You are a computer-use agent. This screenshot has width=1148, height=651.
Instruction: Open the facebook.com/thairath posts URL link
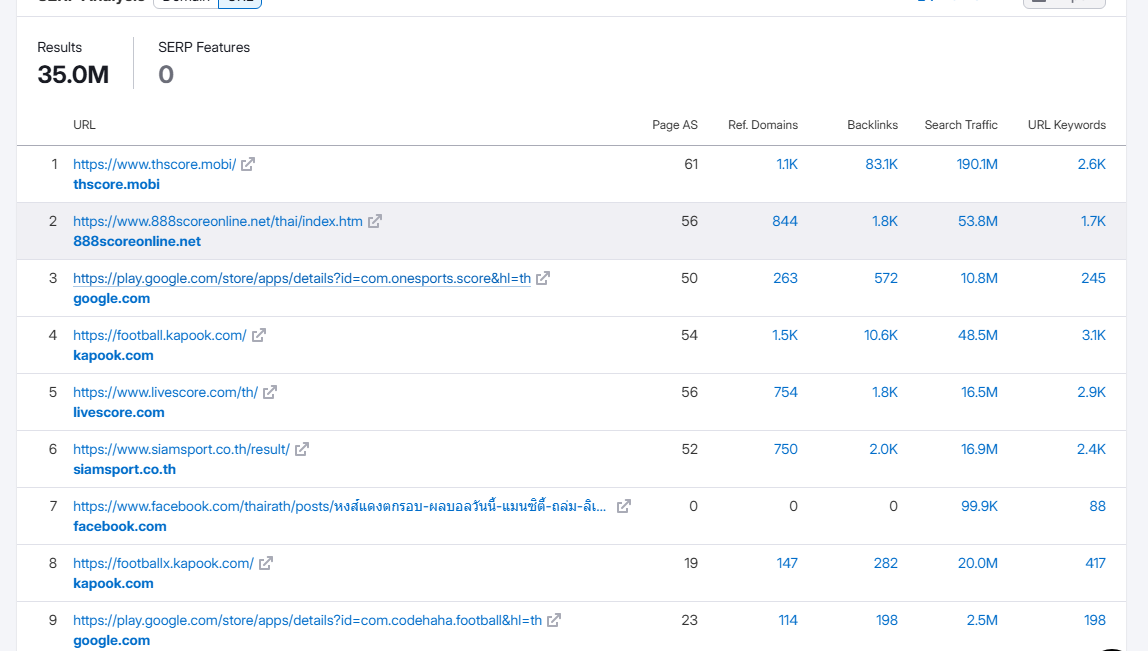pyautogui.click(x=340, y=507)
